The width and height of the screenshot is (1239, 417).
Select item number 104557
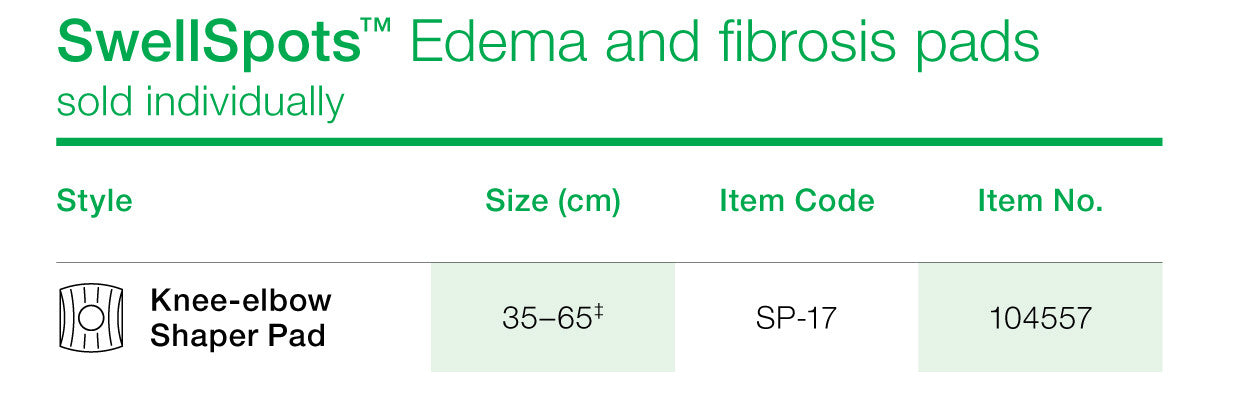tap(1040, 319)
